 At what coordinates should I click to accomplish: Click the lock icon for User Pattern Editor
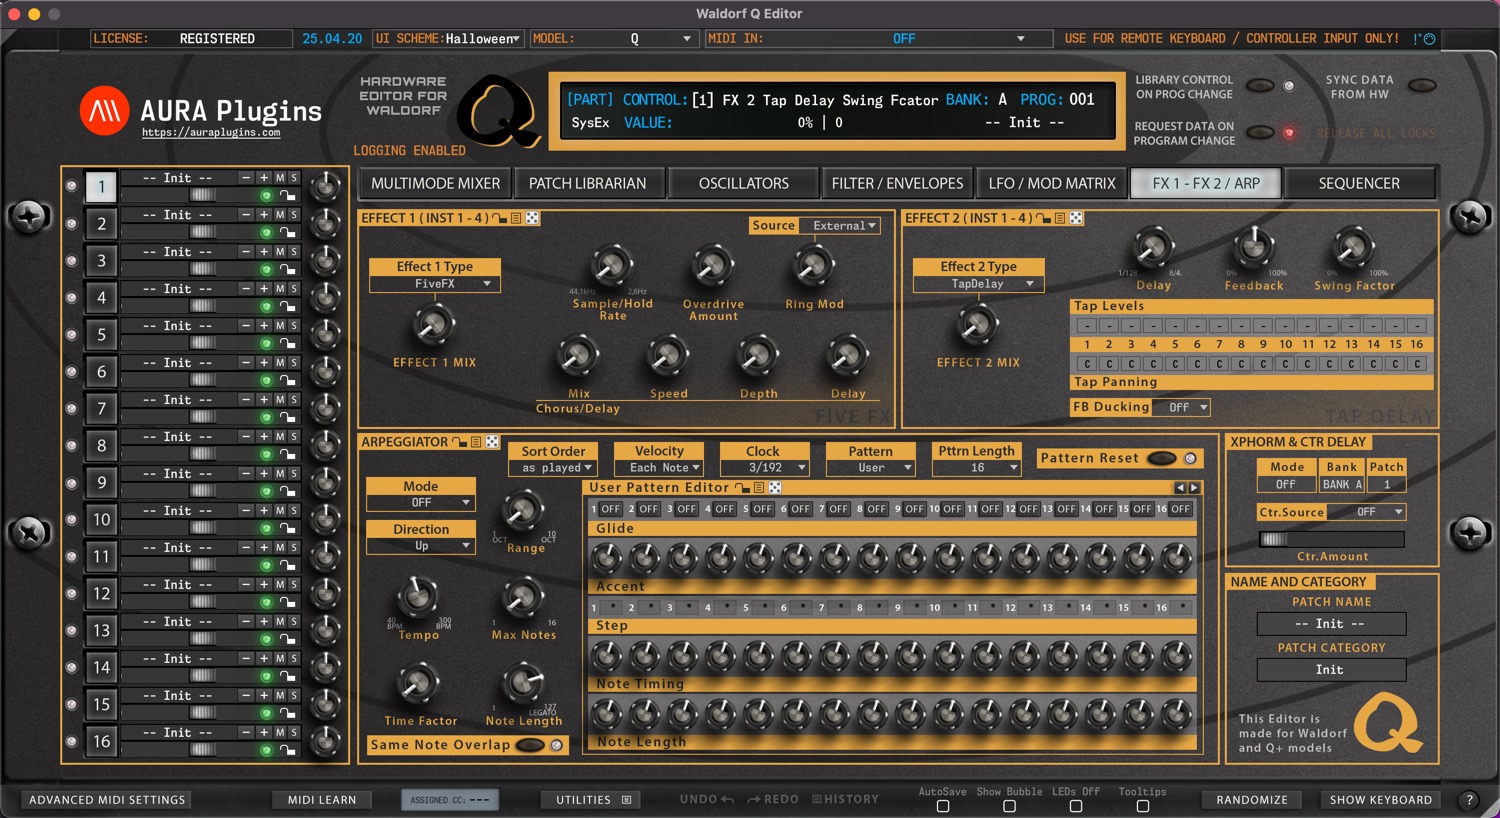(x=742, y=488)
